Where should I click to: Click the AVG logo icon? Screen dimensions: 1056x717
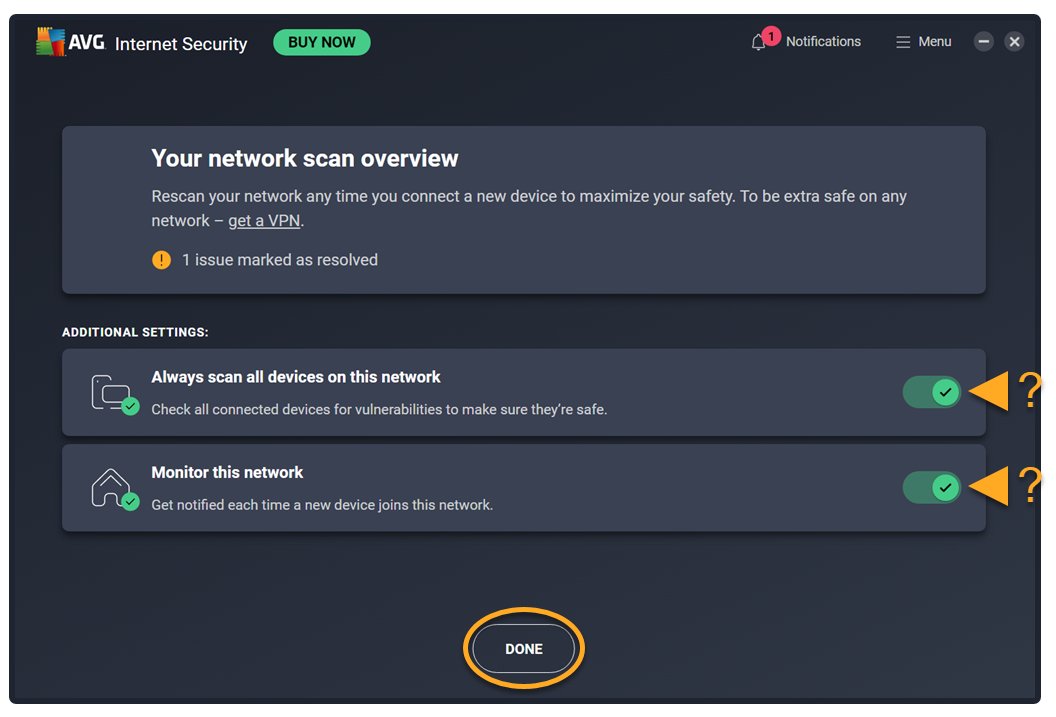coord(51,42)
